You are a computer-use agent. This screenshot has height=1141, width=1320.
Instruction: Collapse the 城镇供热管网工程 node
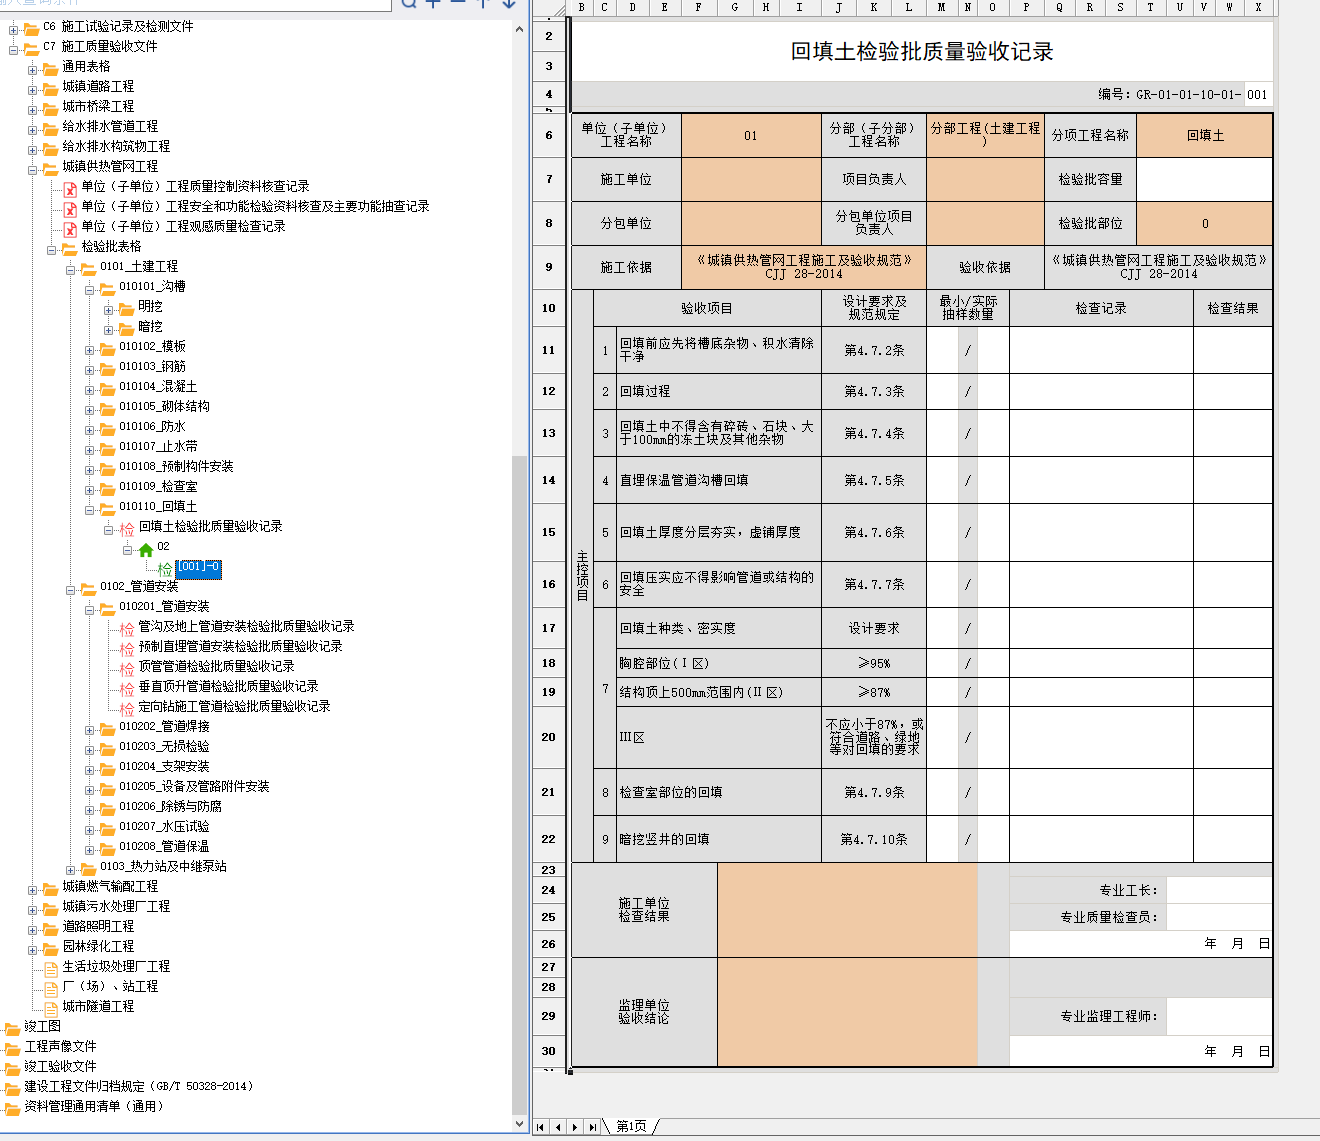[33, 170]
